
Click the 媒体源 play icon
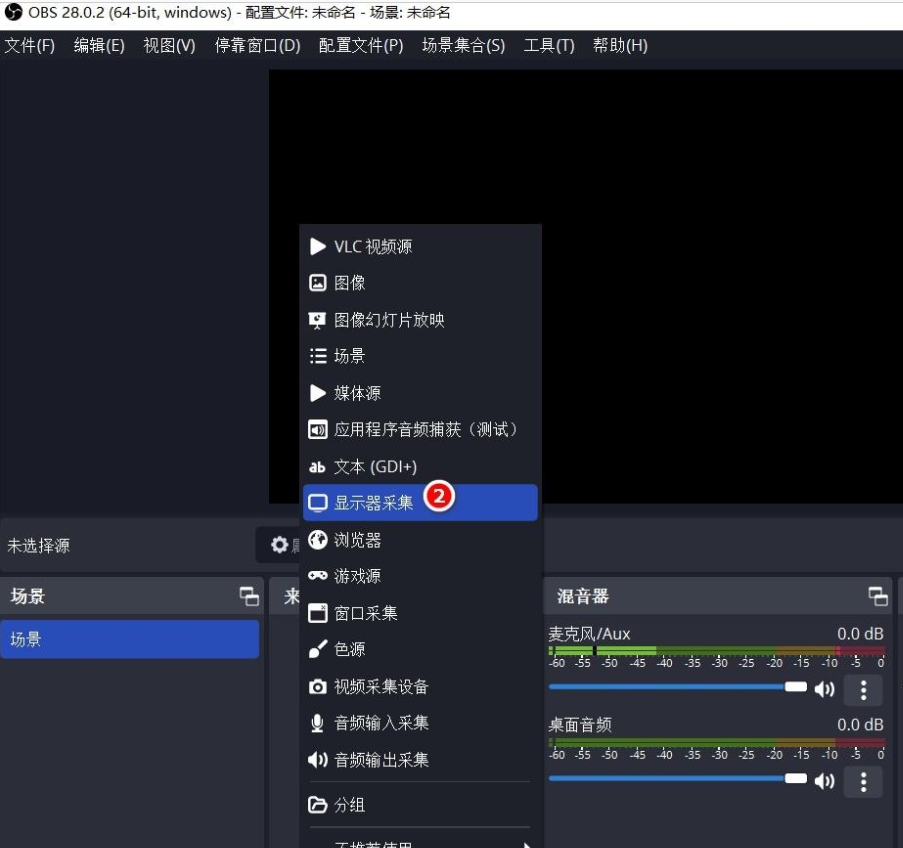[x=317, y=393]
